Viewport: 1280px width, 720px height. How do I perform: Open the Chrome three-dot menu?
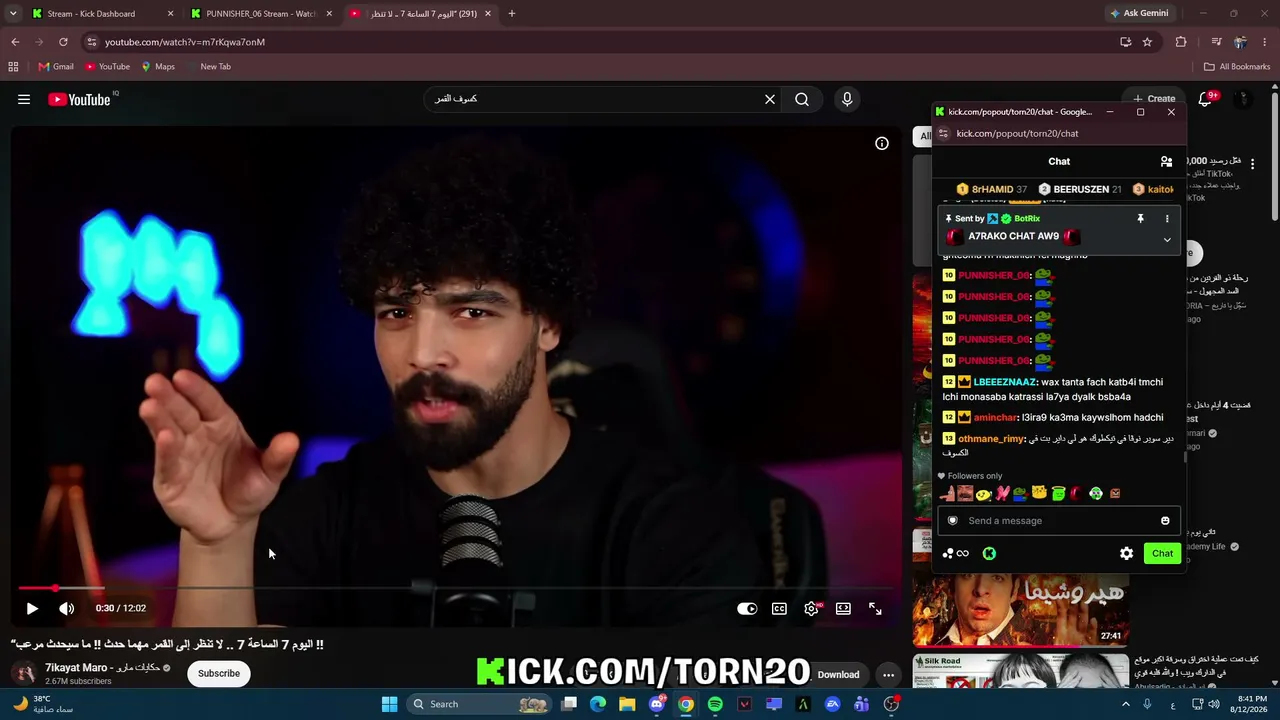point(1265,42)
